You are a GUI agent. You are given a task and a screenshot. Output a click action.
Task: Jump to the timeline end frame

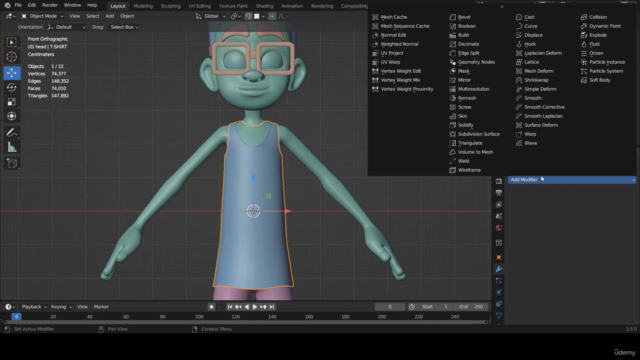pos(272,307)
